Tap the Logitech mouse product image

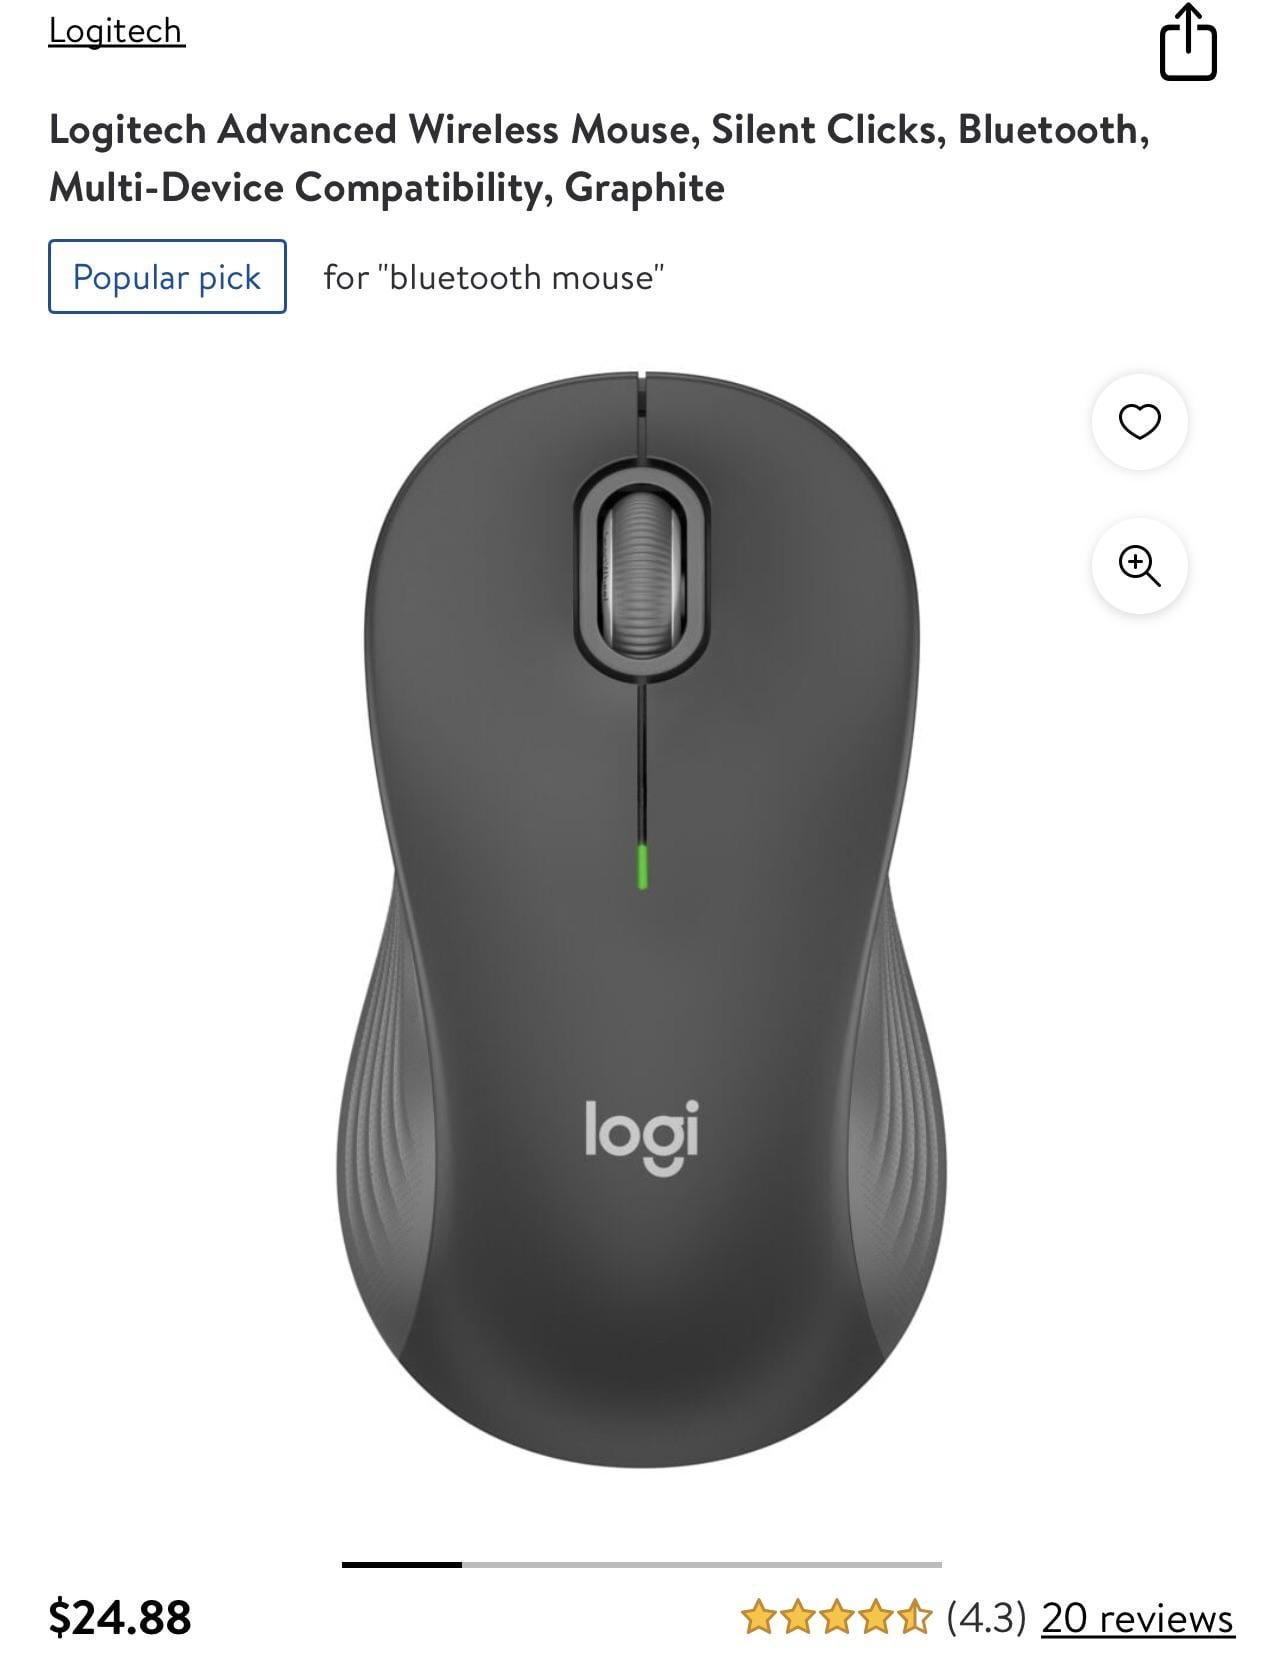pyautogui.click(x=641, y=920)
